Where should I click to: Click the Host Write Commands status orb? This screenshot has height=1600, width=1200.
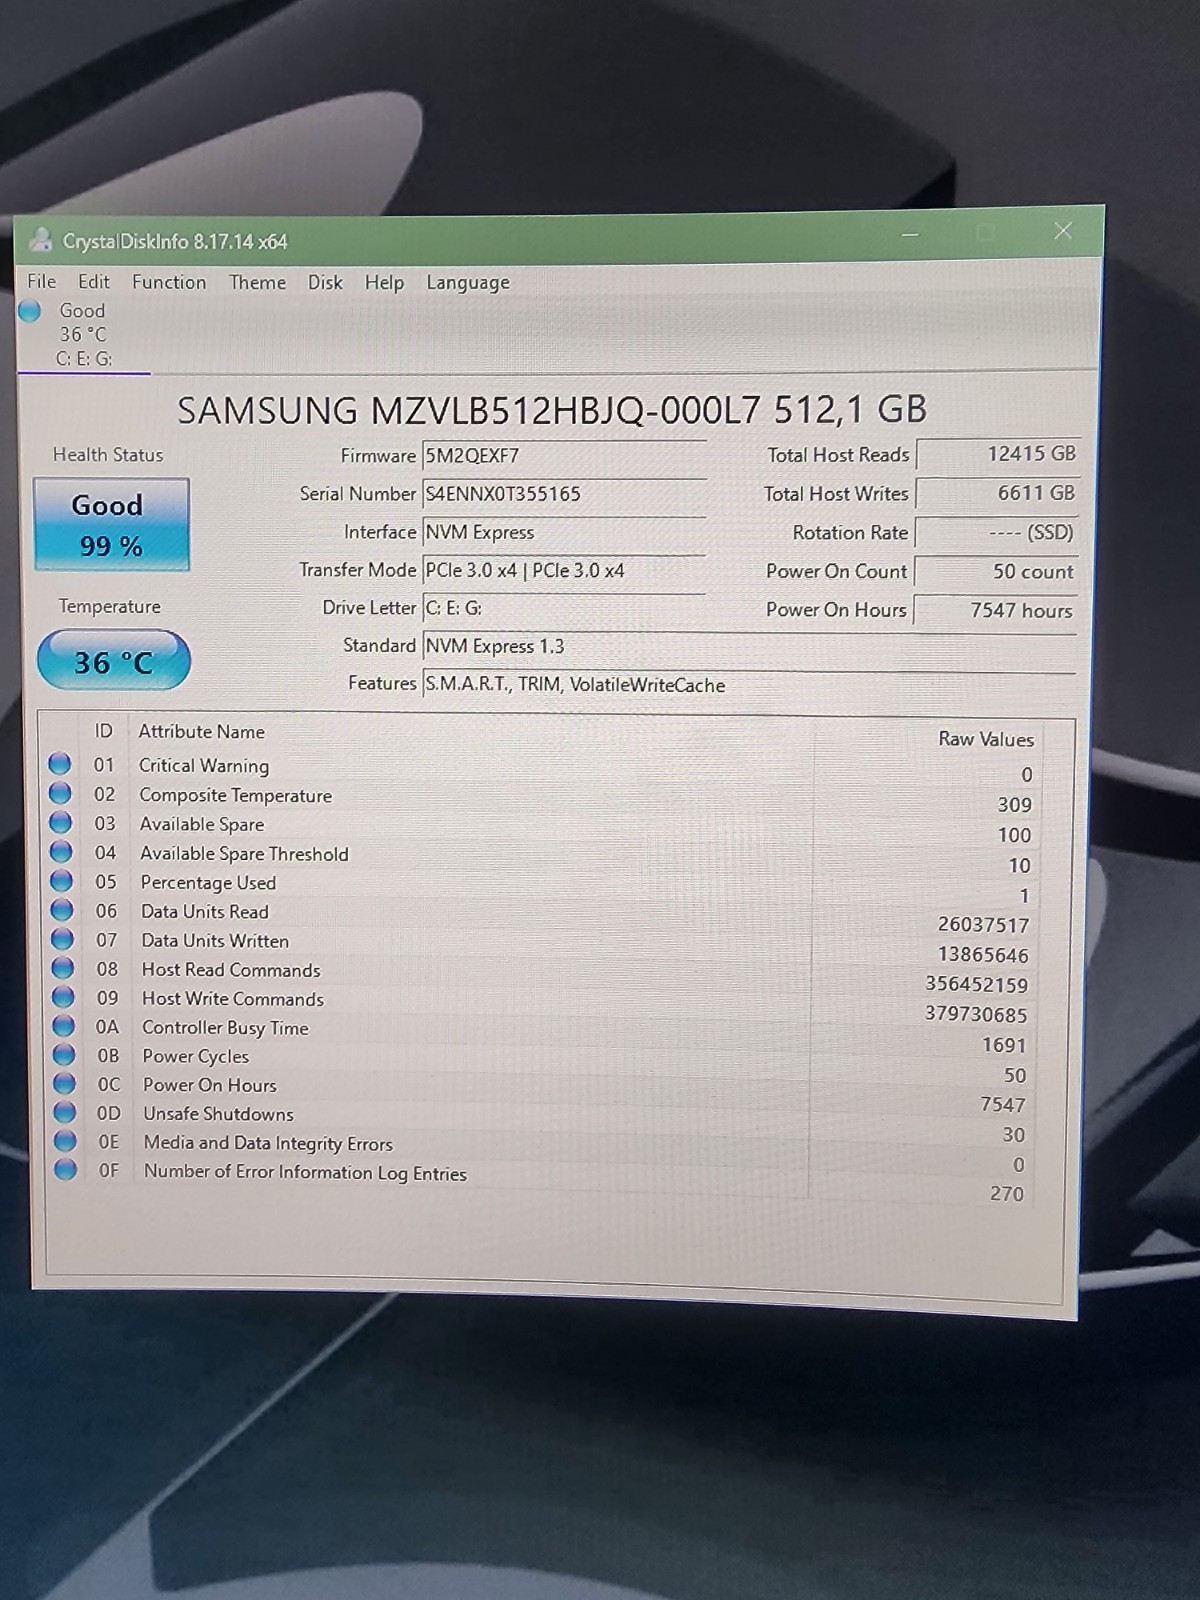click(63, 997)
